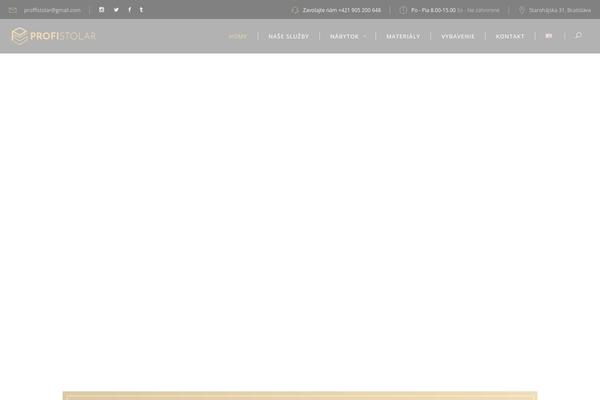Click the clock opening hours icon
The width and height of the screenshot is (600, 400).
coord(403,10)
